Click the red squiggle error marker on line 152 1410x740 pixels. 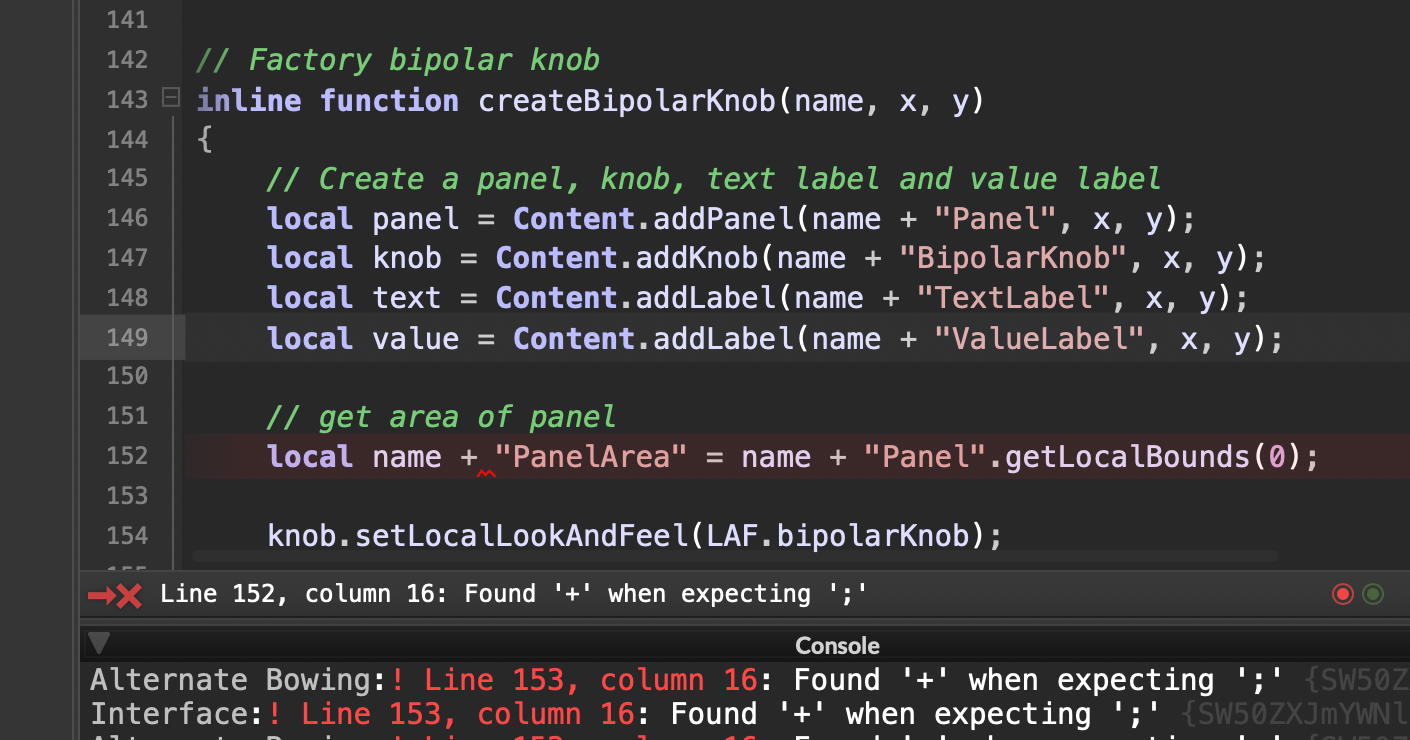[x=486, y=474]
